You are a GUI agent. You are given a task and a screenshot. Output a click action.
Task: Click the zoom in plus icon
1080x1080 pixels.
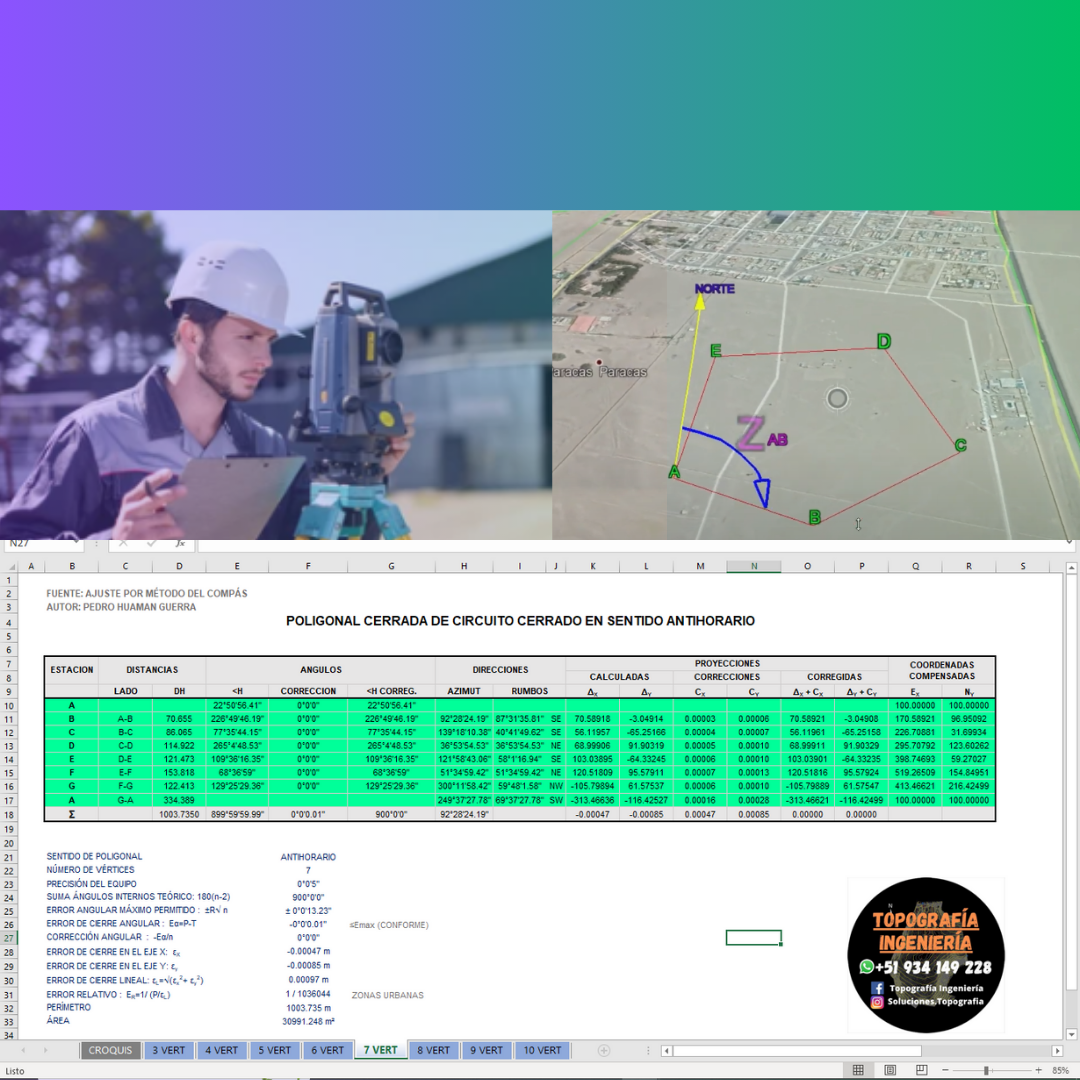click(x=1039, y=1070)
